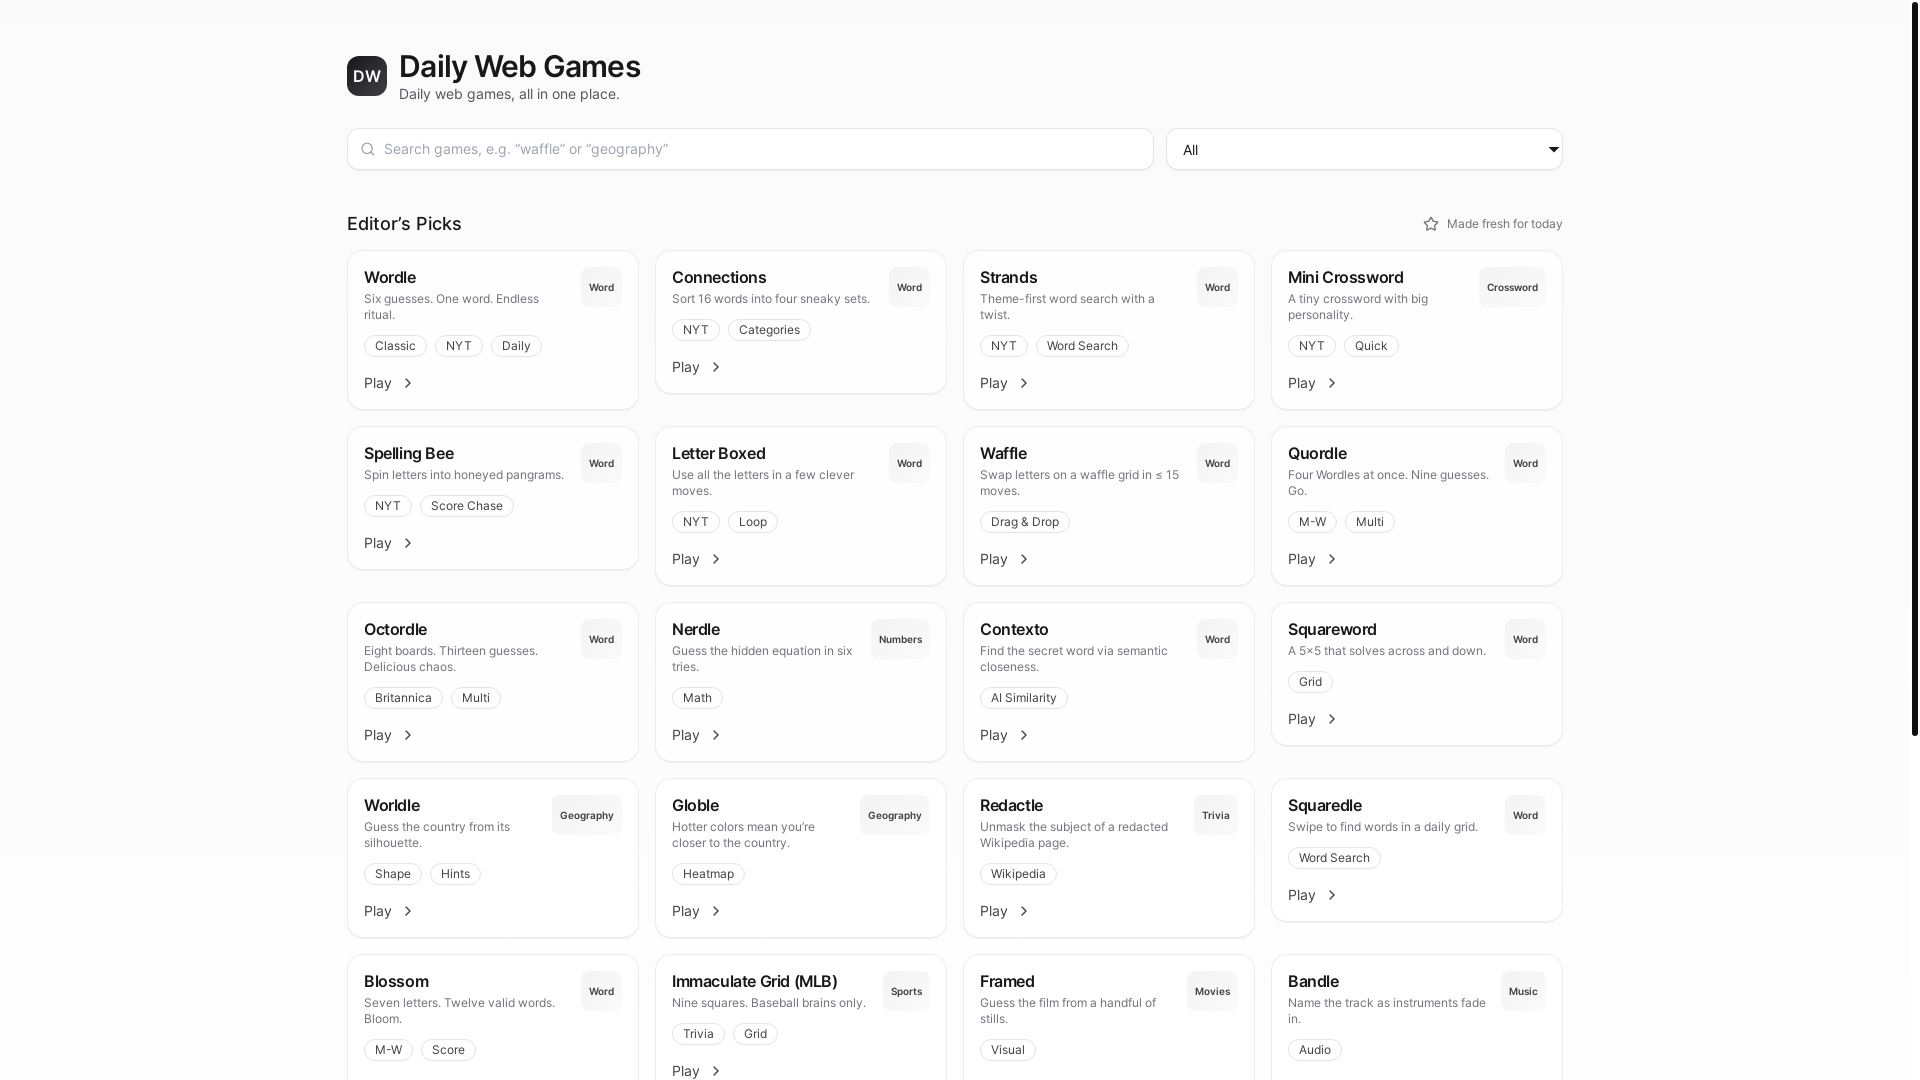Click the Numbers category badge on Nerdle

900,639
